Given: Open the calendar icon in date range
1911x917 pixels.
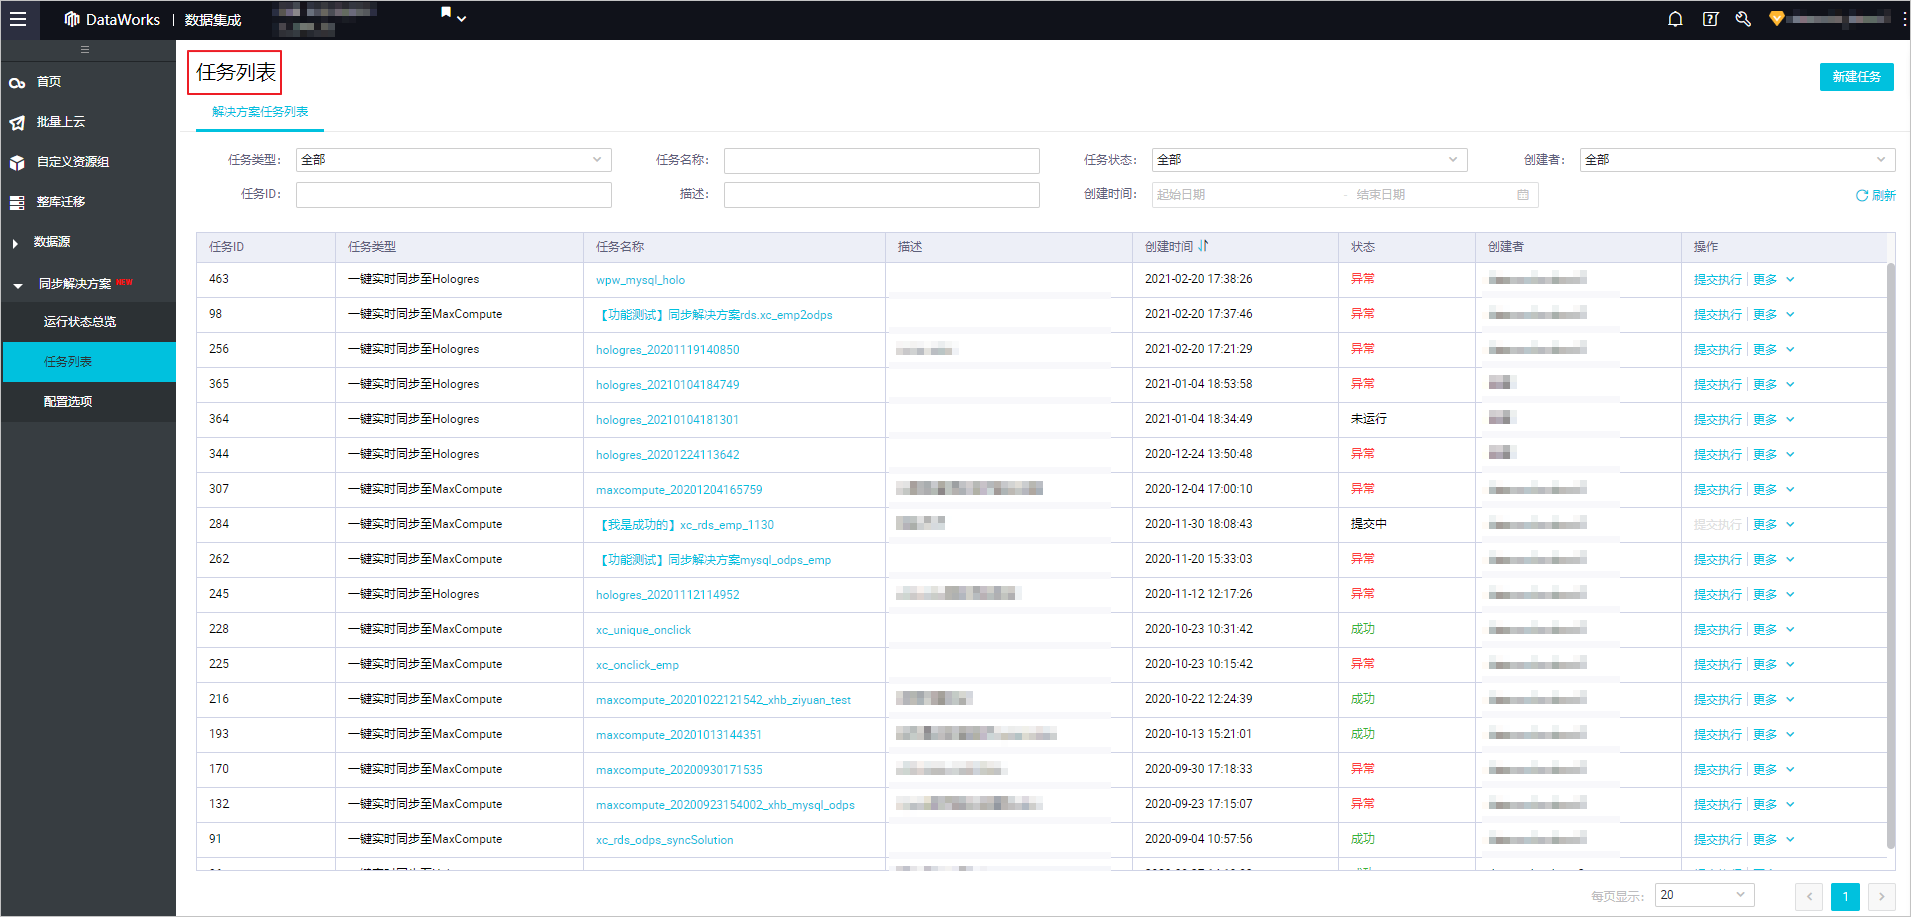Looking at the screenshot, I should (x=1523, y=195).
